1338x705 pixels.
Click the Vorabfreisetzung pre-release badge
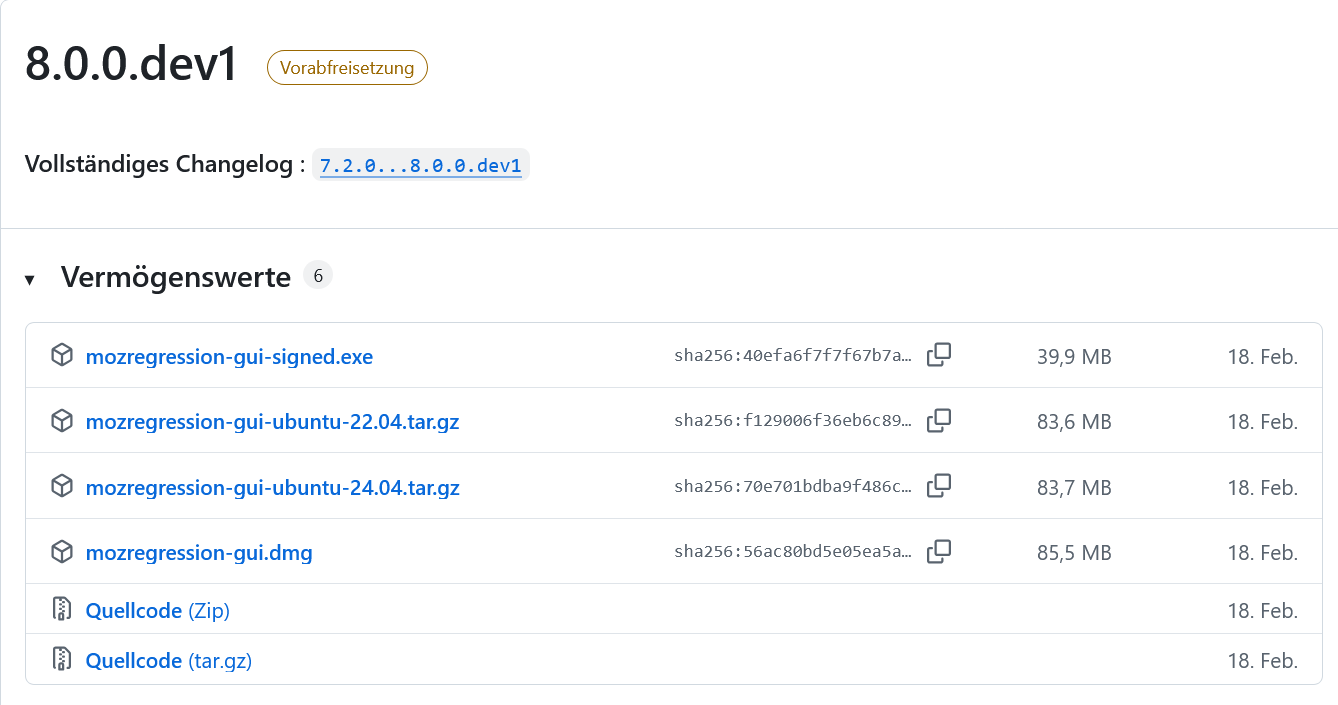coord(347,68)
